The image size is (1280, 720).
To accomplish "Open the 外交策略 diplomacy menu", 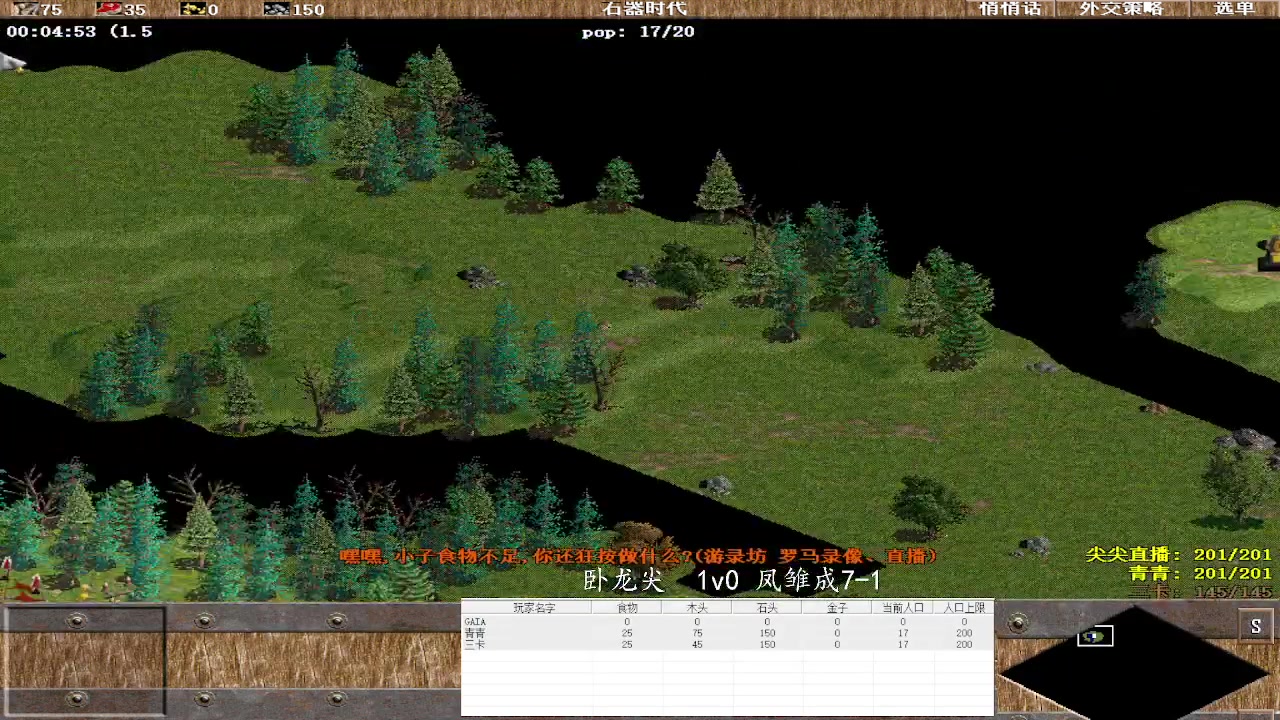I will [1121, 9].
